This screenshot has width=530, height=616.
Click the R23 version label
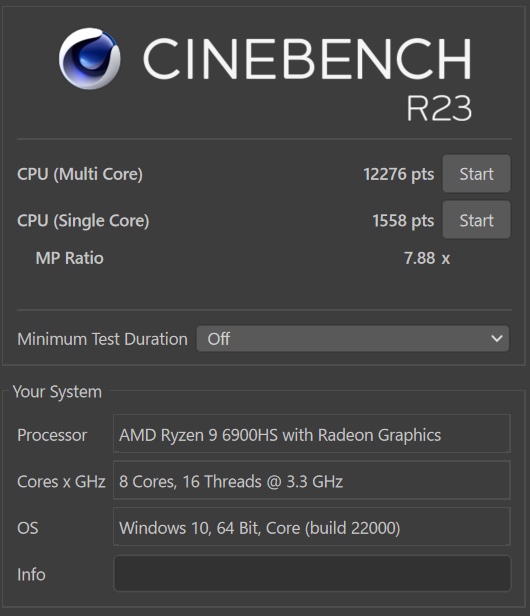click(x=438, y=108)
